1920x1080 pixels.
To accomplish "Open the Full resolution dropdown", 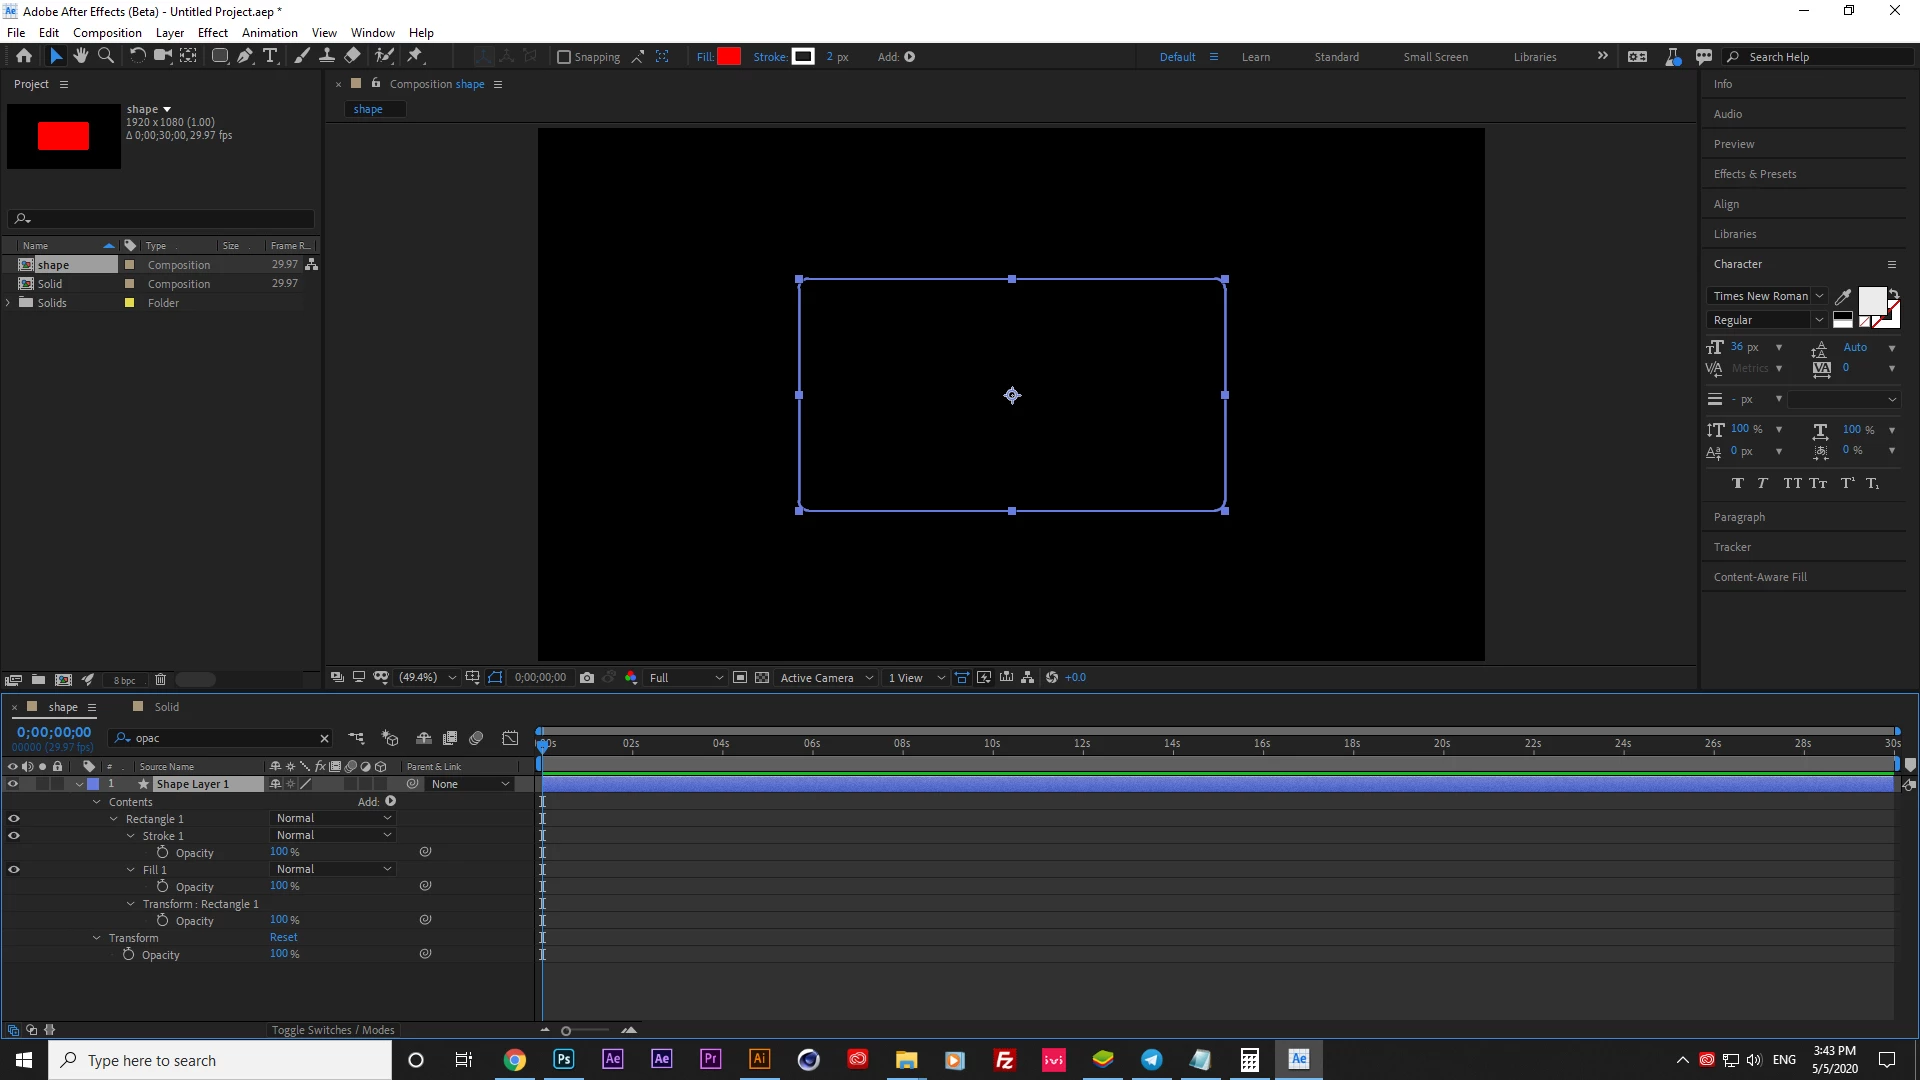I will pyautogui.click(x=686, y=677).
